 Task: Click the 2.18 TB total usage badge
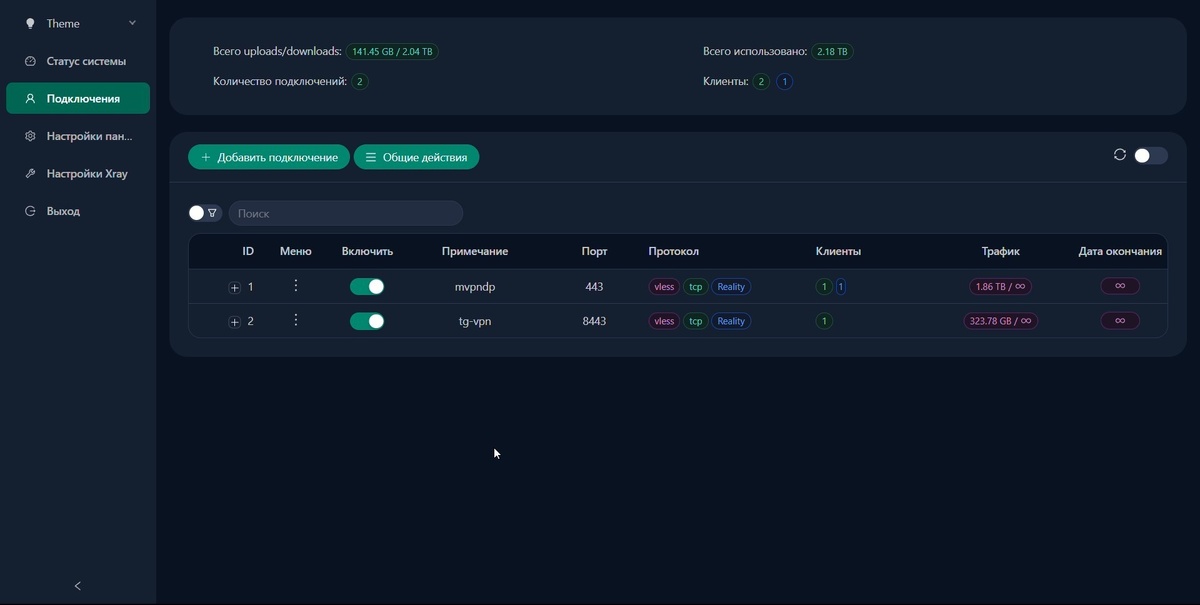(832, 51)
